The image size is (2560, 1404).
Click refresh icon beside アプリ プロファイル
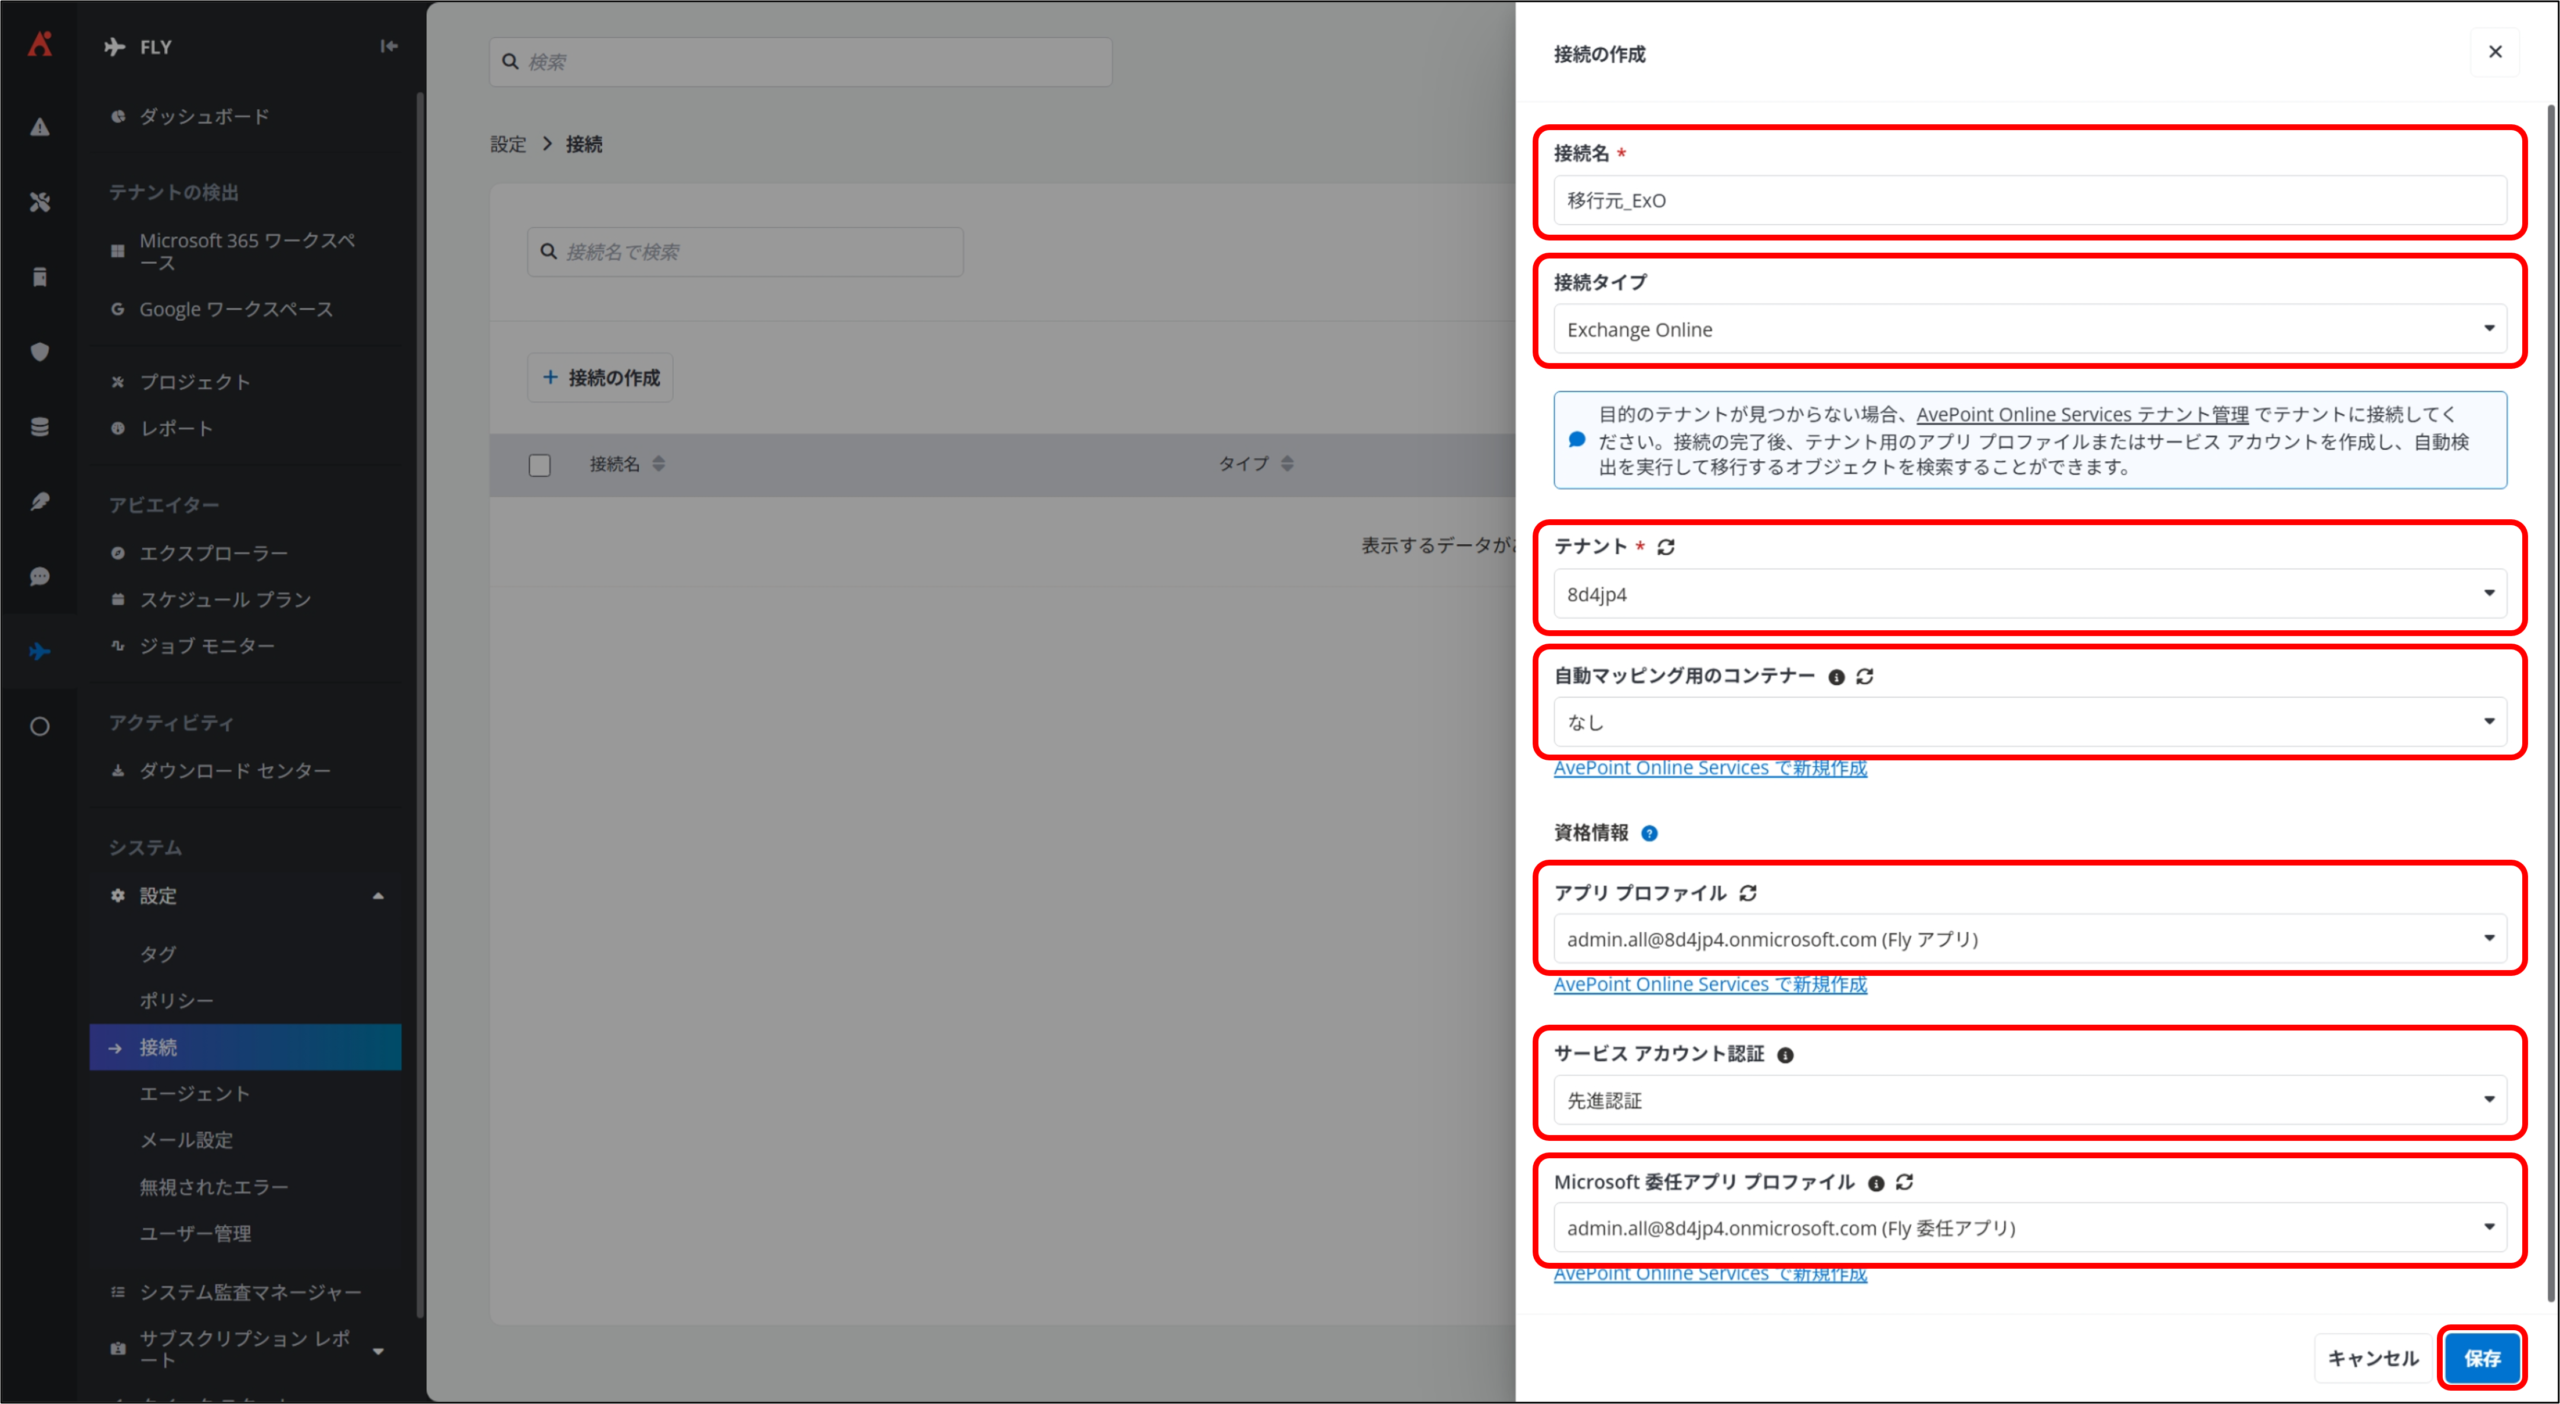pos(1748,893)
